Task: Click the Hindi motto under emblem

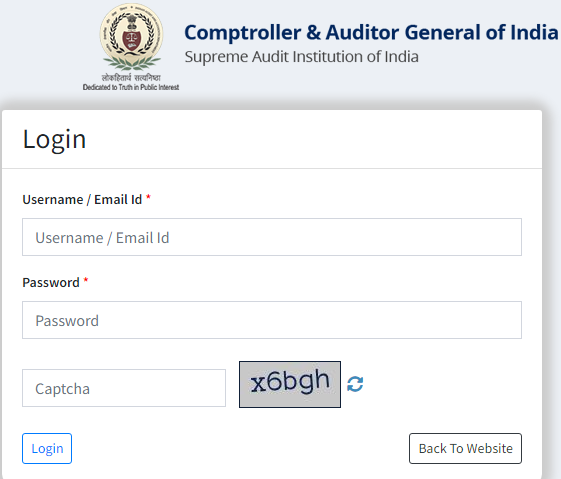Action: 131,77
